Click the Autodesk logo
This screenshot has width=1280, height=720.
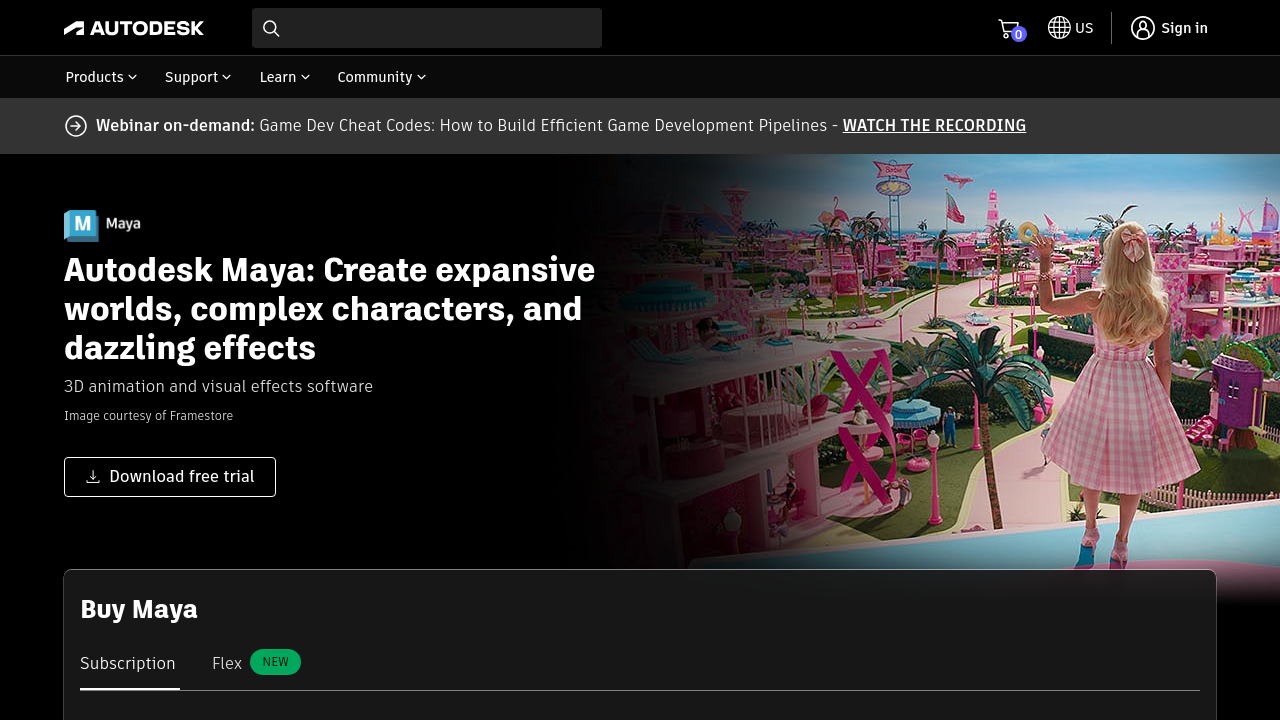click(x=134, y=28)
